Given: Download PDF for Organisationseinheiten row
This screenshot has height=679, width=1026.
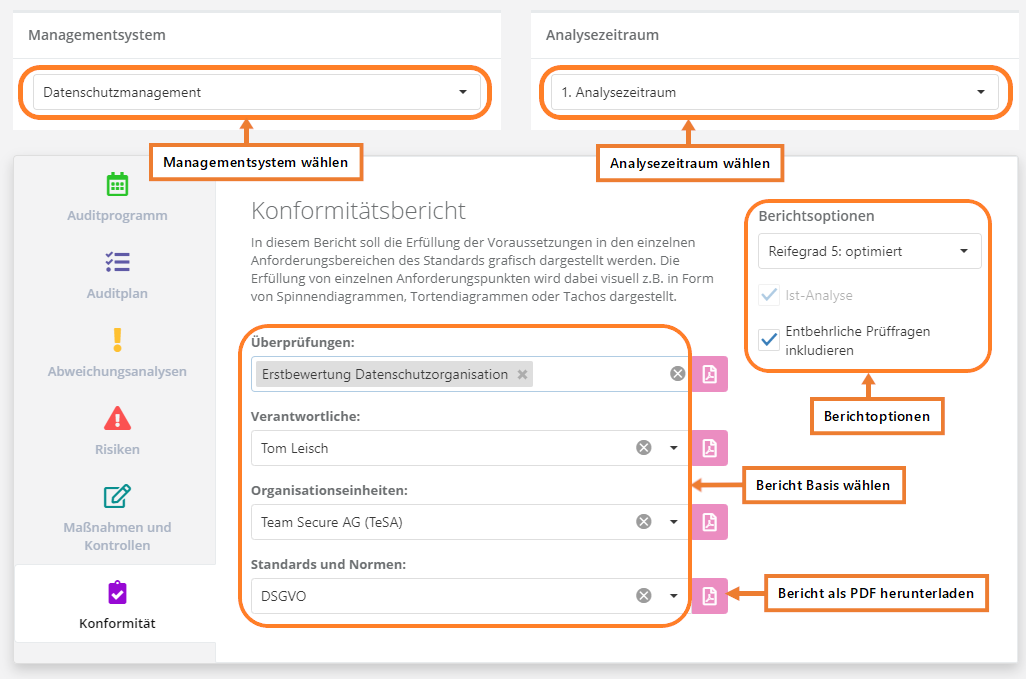Looking at the screenshot, I should 709,522.
